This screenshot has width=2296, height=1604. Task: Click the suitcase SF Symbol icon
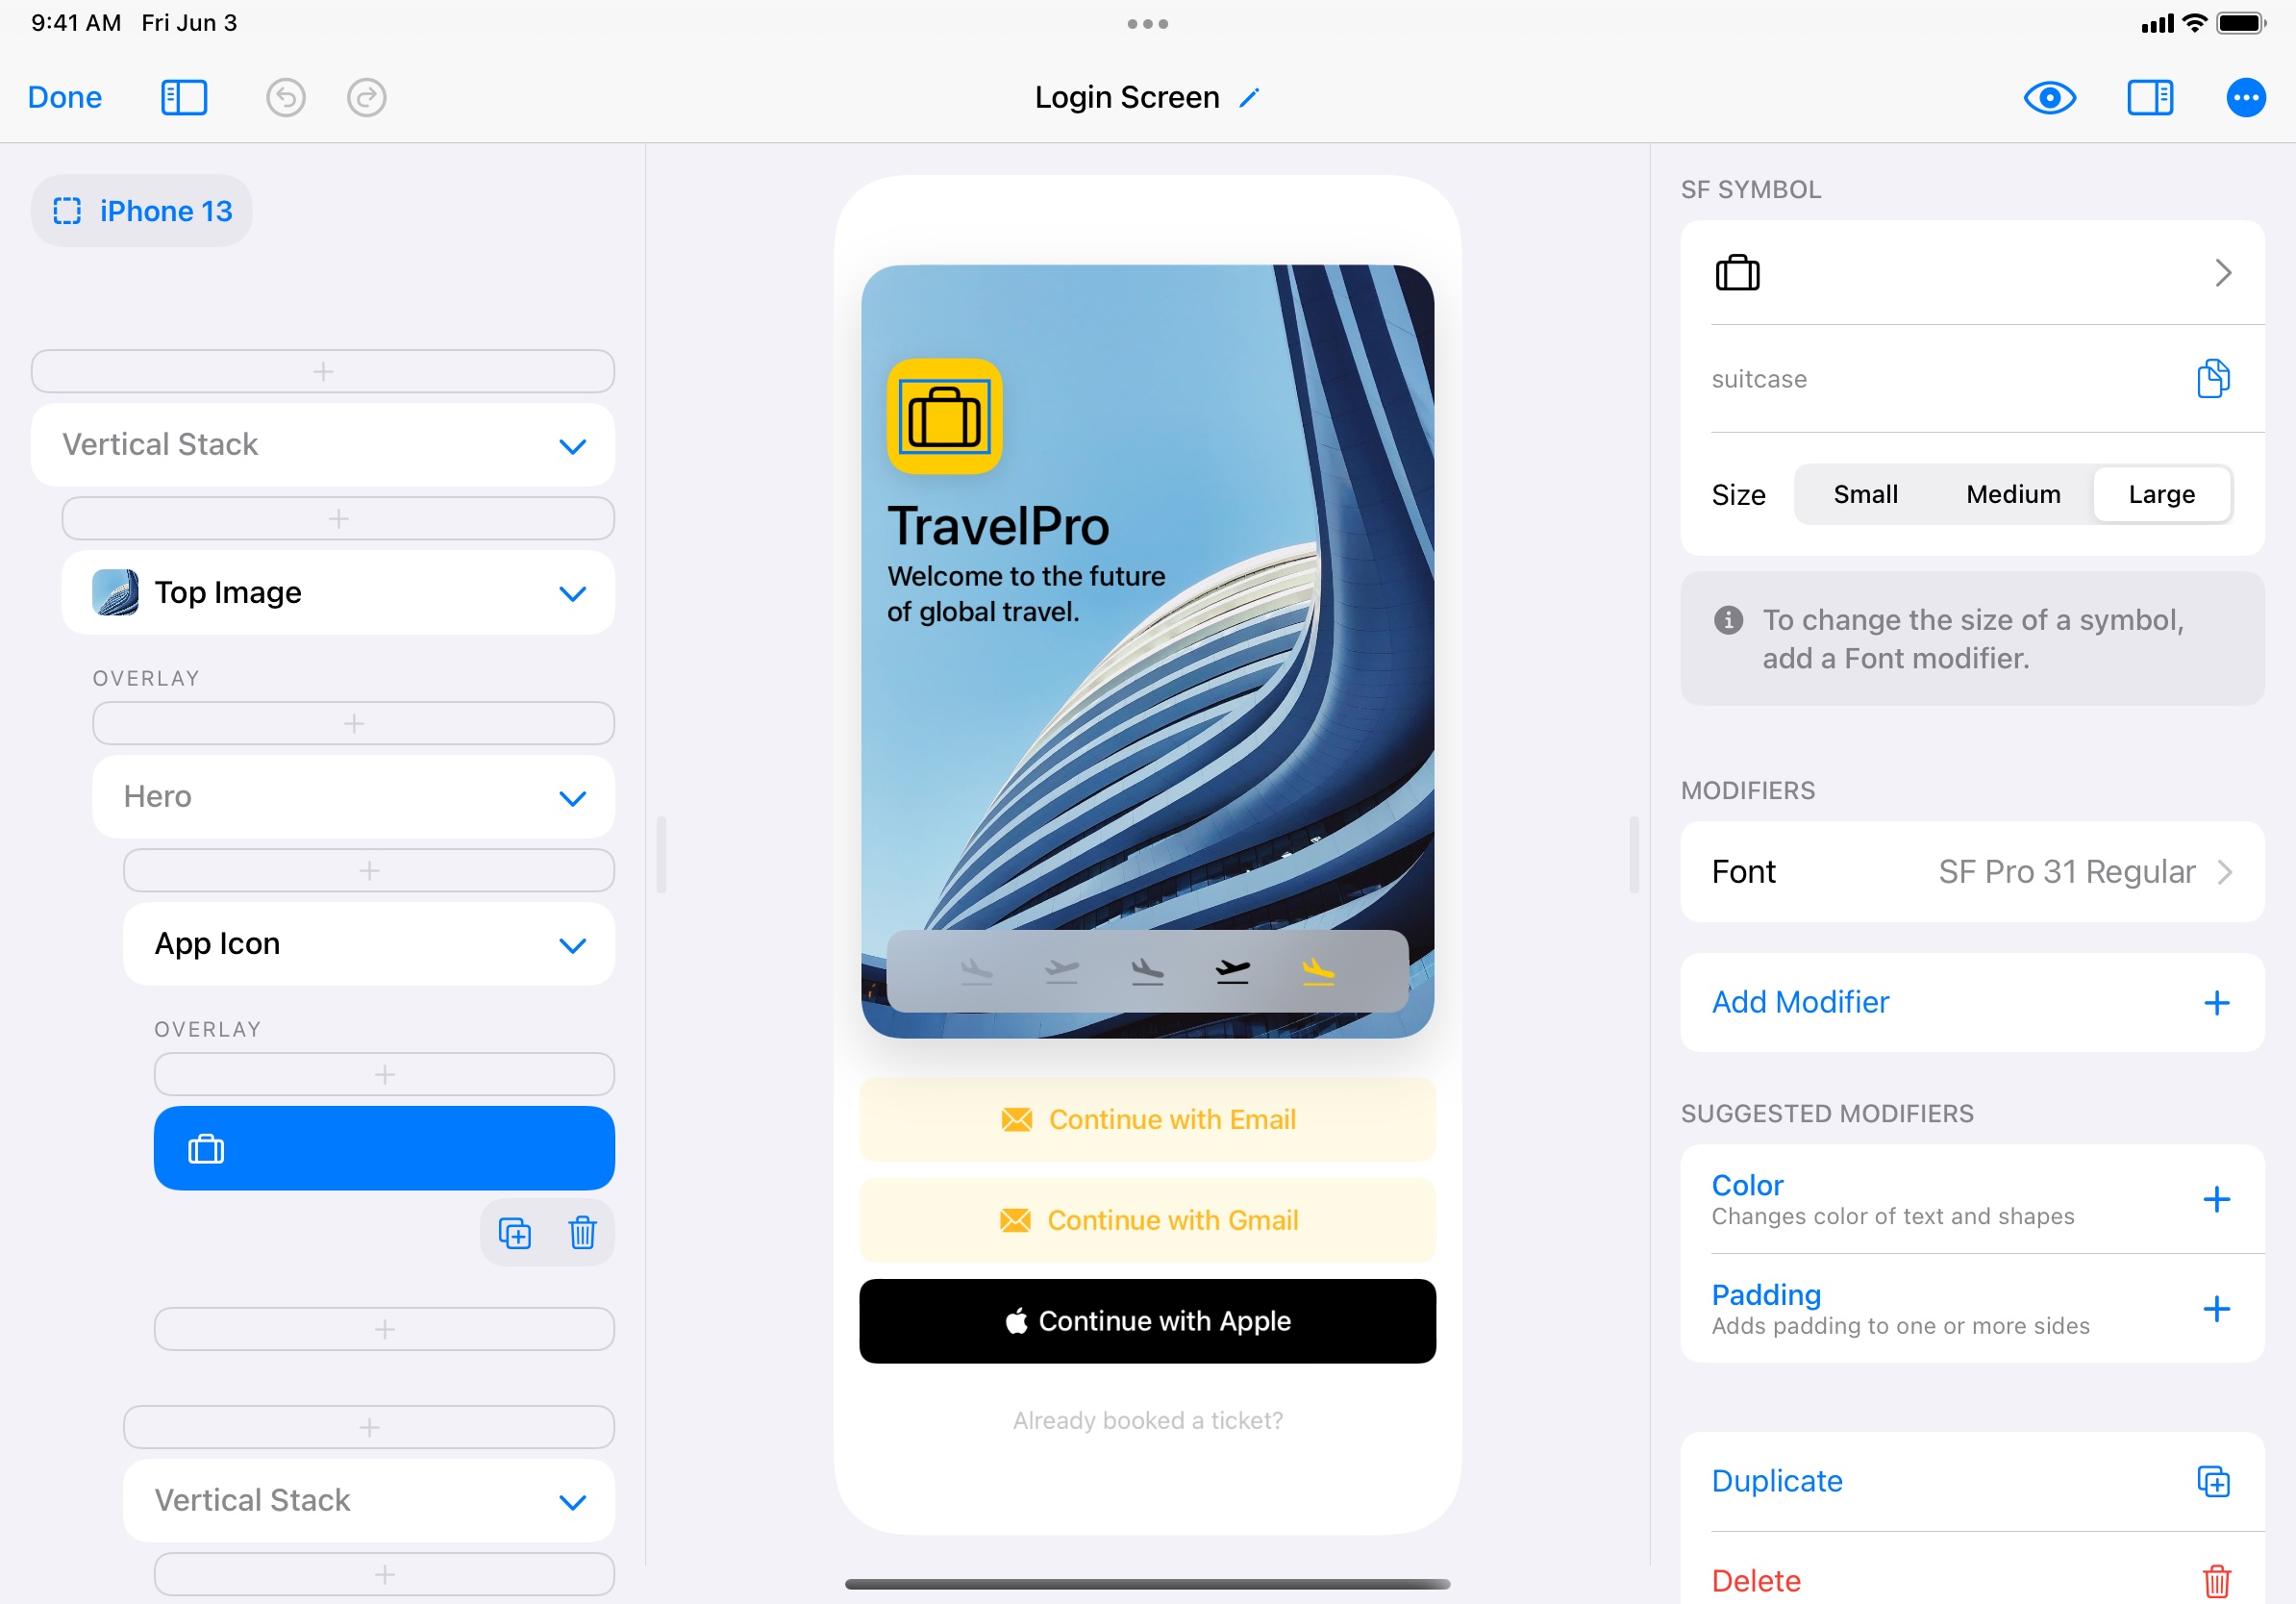coord(1739,269)
